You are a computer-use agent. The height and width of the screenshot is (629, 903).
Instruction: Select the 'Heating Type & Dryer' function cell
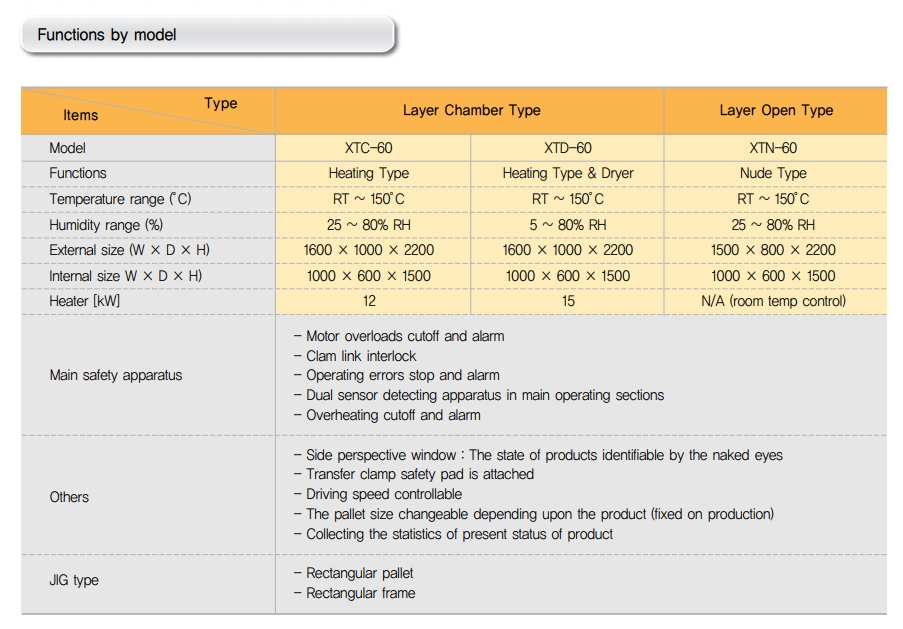567,173
